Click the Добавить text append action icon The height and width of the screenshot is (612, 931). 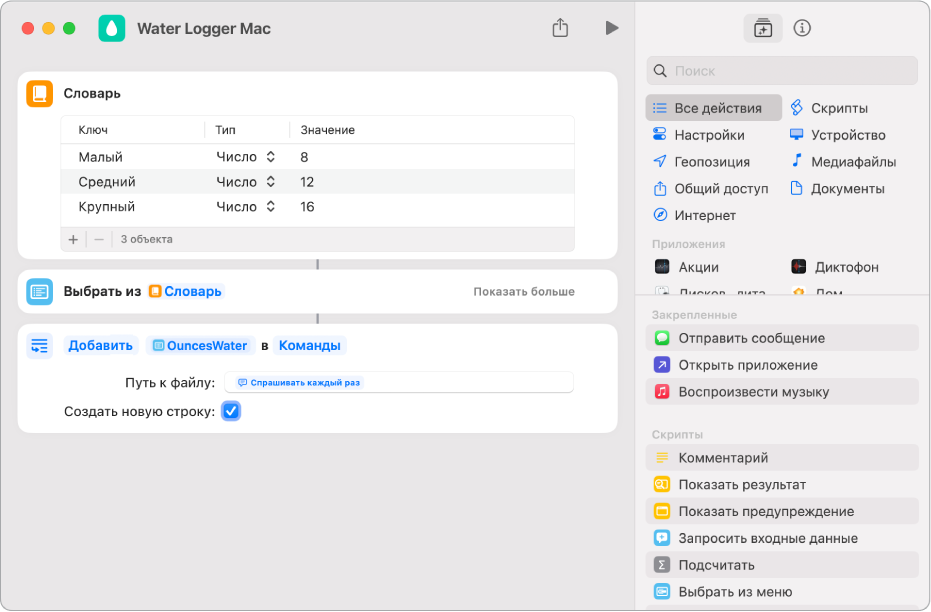[x=40, y=345]
